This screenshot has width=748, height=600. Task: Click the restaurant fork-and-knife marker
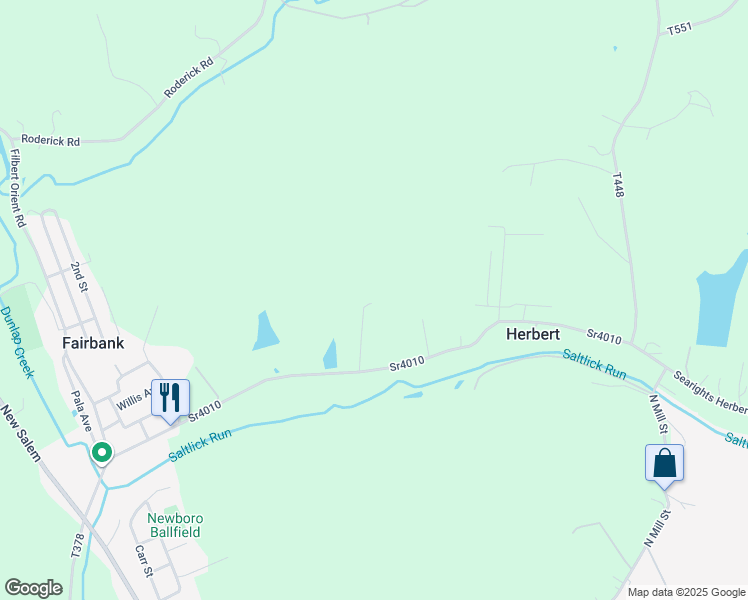click(x=170, y=401)
